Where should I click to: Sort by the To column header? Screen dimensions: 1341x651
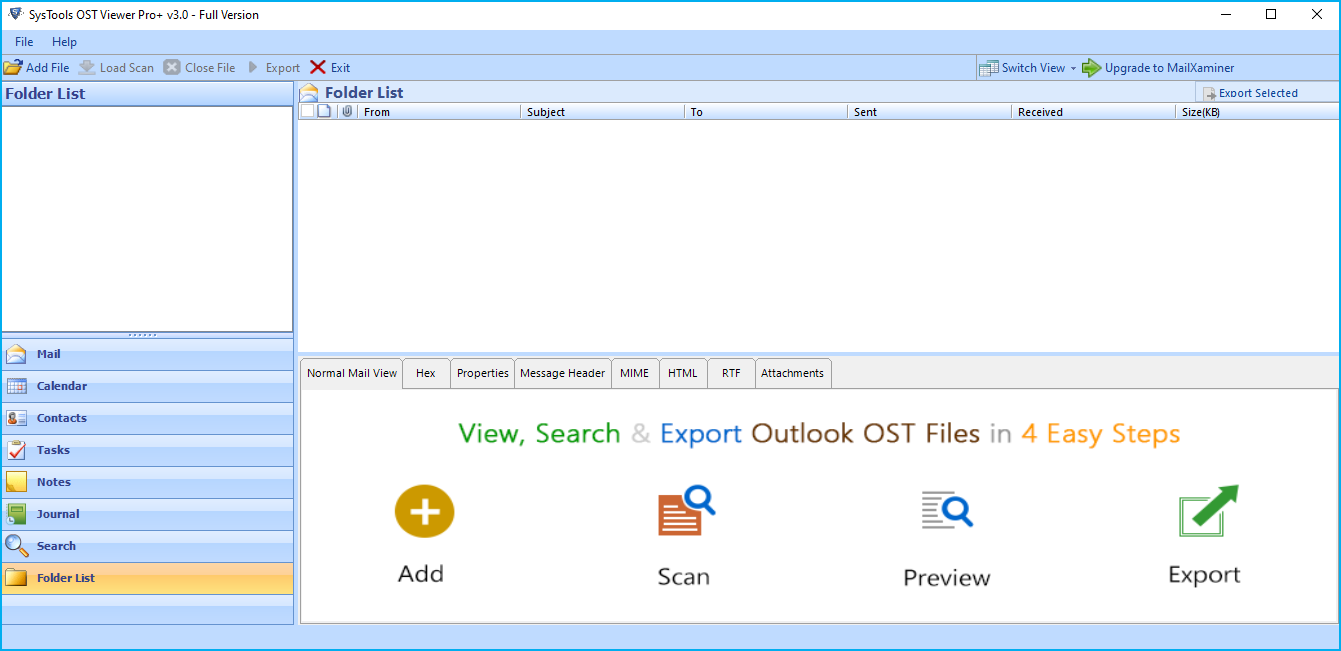[767, 112]
